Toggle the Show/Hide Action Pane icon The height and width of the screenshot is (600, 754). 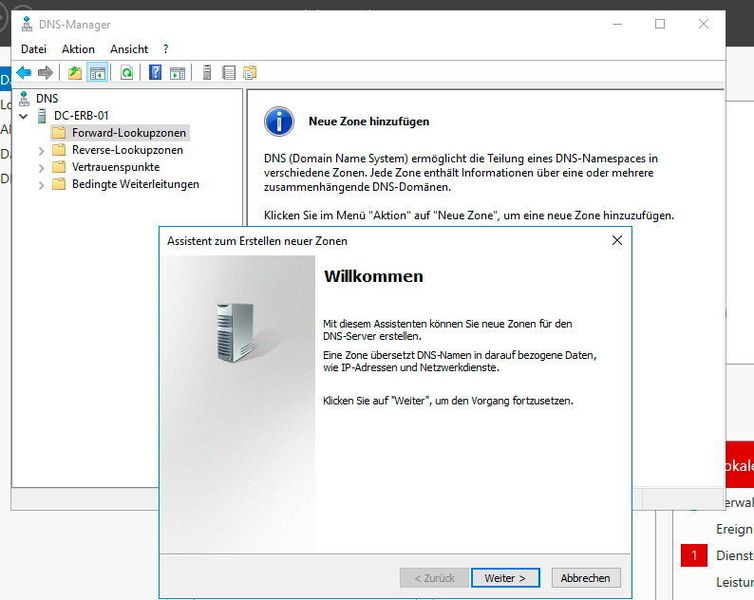177,72
